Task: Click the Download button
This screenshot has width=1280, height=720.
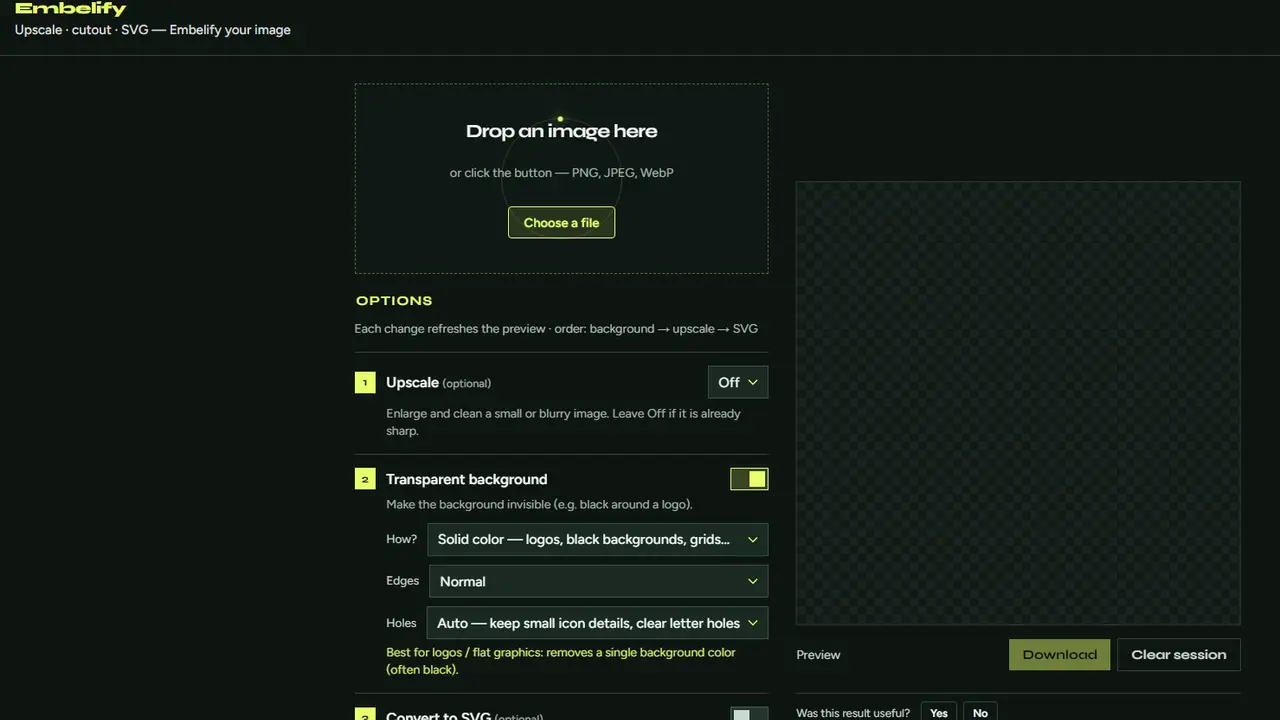Action: (1059, 655)
